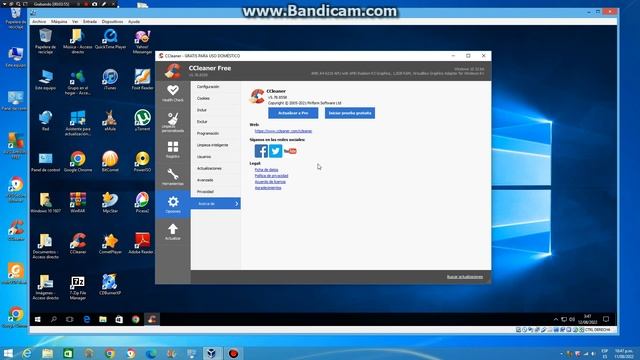Open PowerISO desktop shortcut

(x=142, y=161)
